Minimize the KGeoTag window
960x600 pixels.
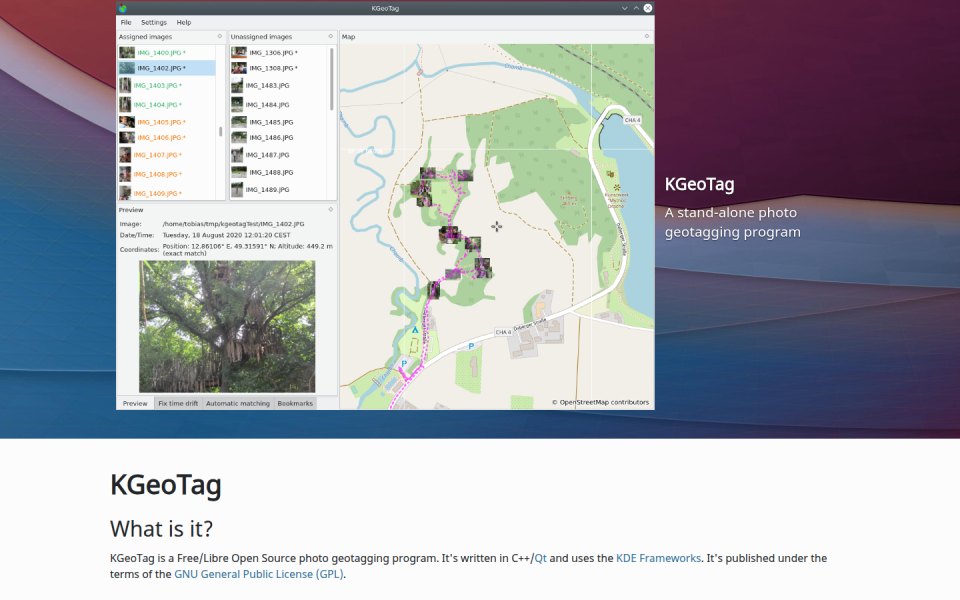624,8
